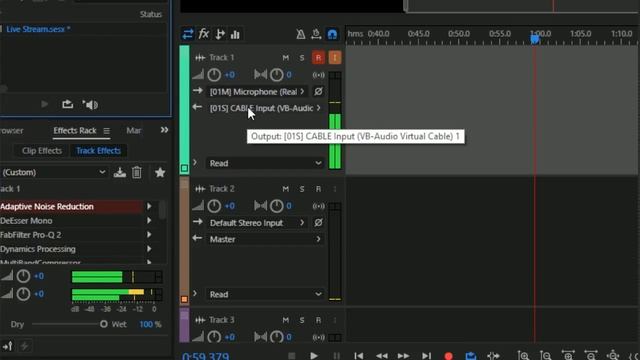Screen dimensions: 640x360
Task: Toggle global clip stretching icon
Action: [x=316, y=34]
